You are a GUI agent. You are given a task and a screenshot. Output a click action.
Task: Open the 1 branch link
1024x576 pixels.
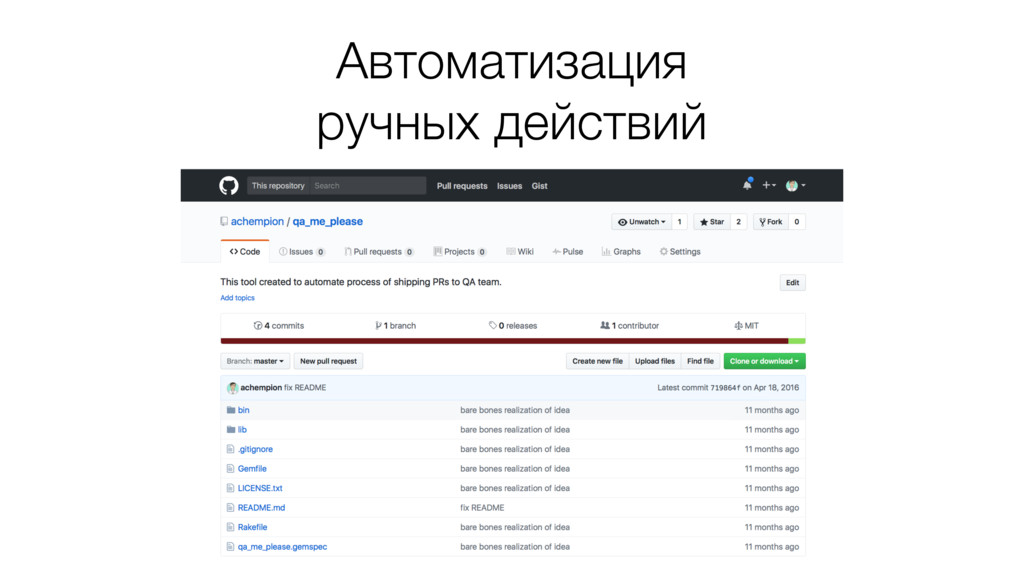(x=396, y=325)
